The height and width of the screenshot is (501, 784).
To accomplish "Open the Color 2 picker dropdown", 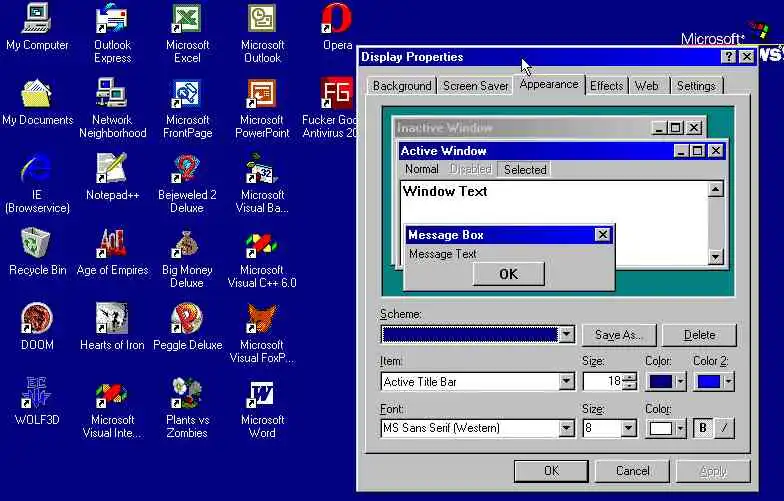I will [x=728, y=382].
